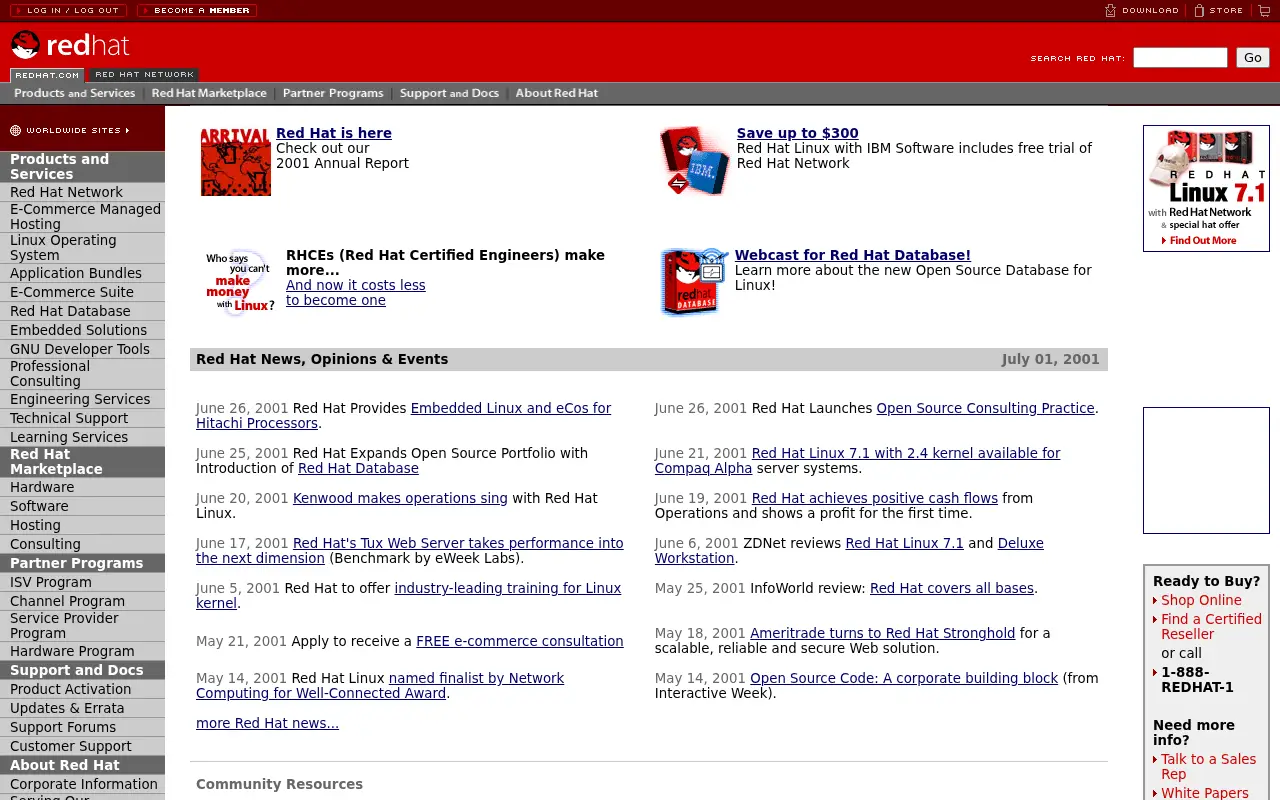Open Product Activation sidebar link
This screenshot has width=1280, height=800.
71,689
